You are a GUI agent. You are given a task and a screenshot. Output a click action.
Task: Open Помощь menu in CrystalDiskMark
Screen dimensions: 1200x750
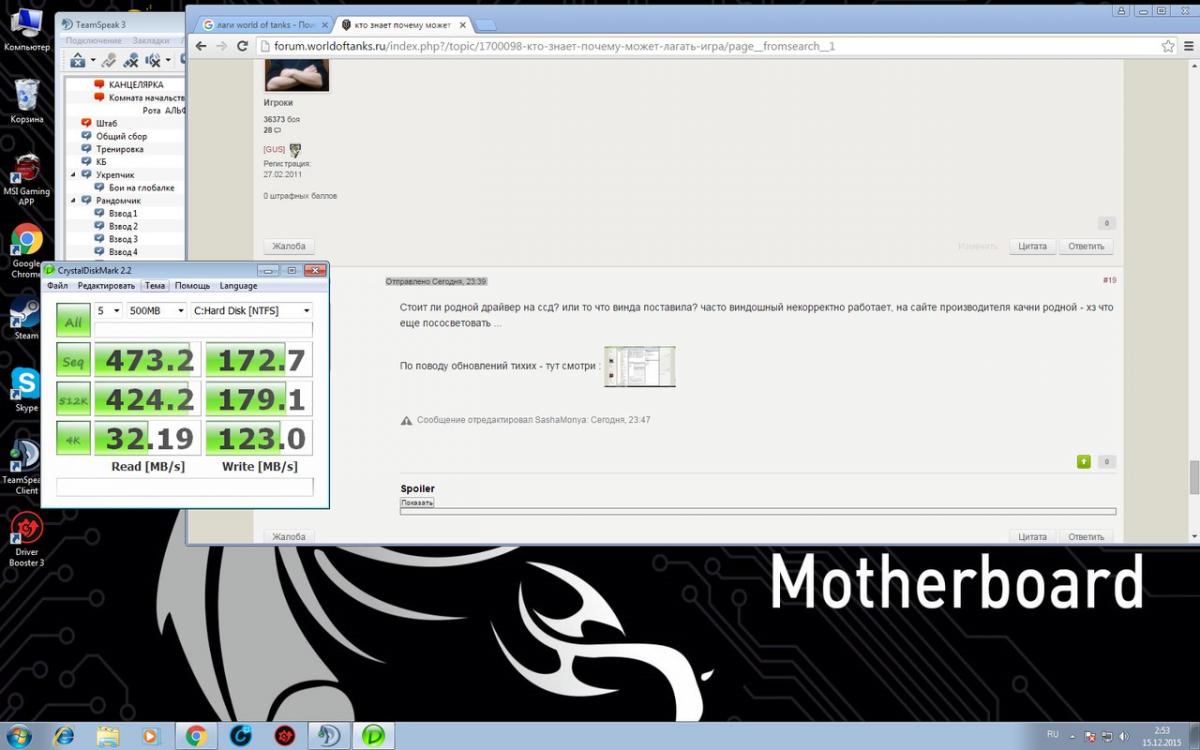192,286
